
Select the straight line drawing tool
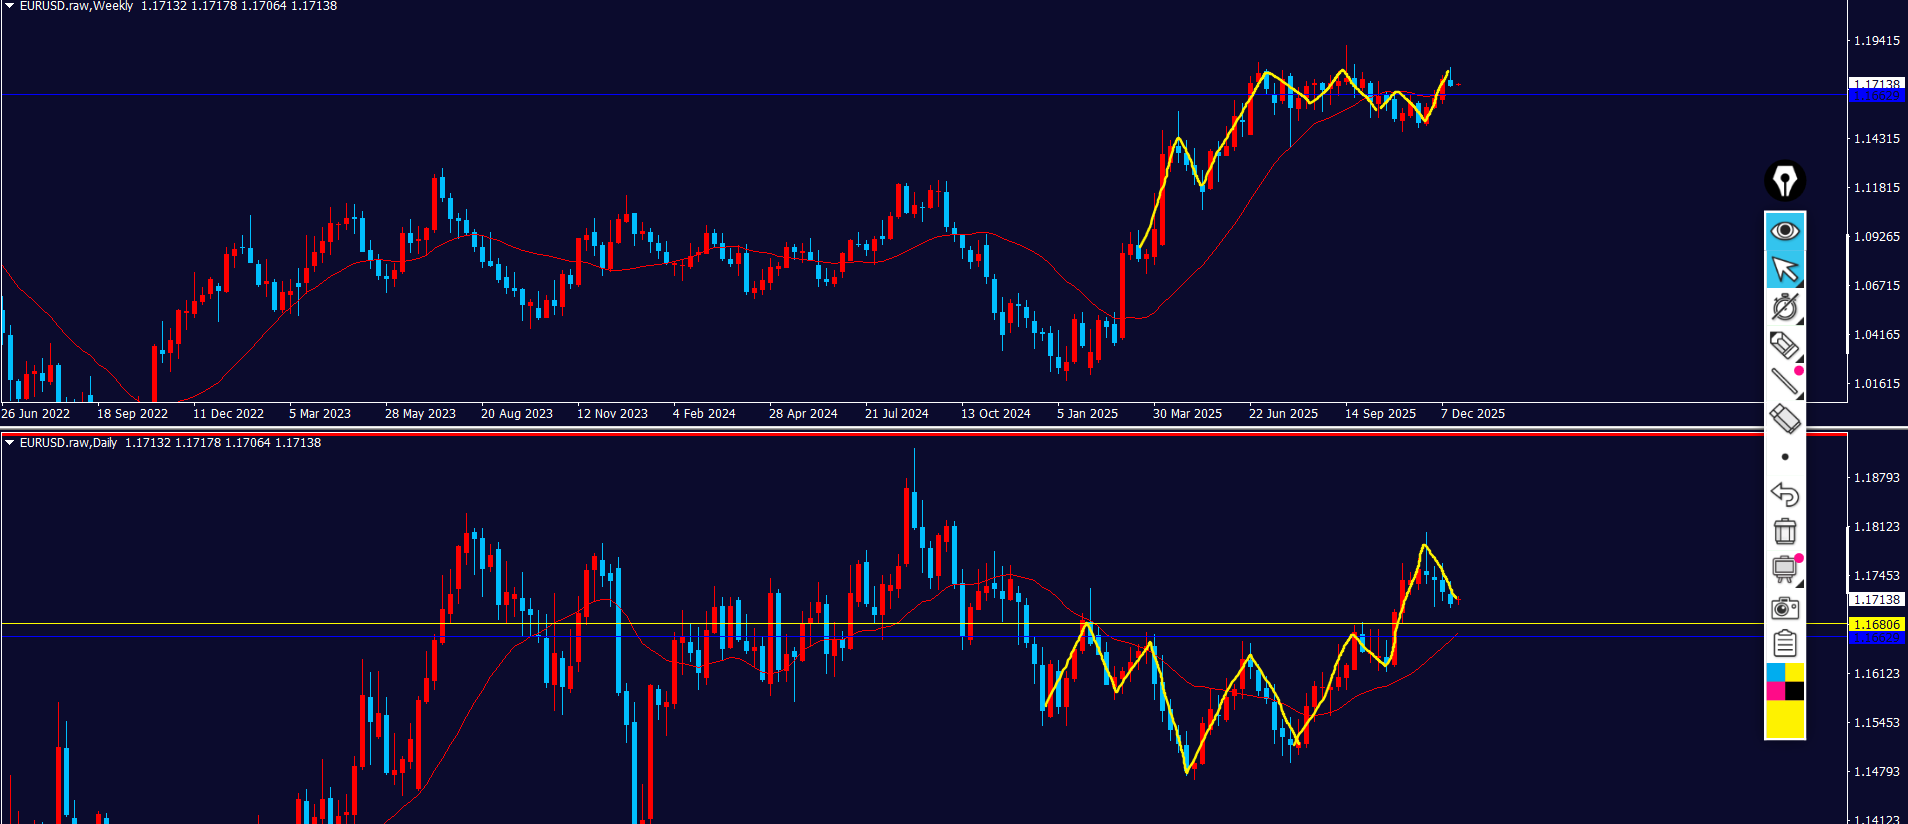pos(1785,382)
